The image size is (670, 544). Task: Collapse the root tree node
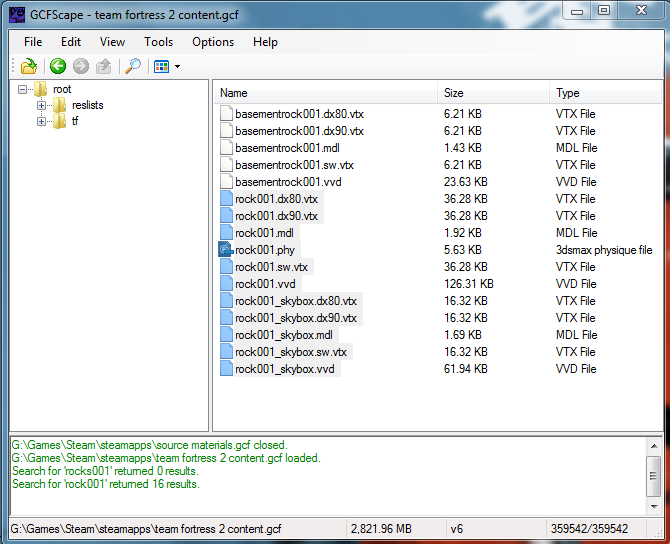tap(22, 89)
